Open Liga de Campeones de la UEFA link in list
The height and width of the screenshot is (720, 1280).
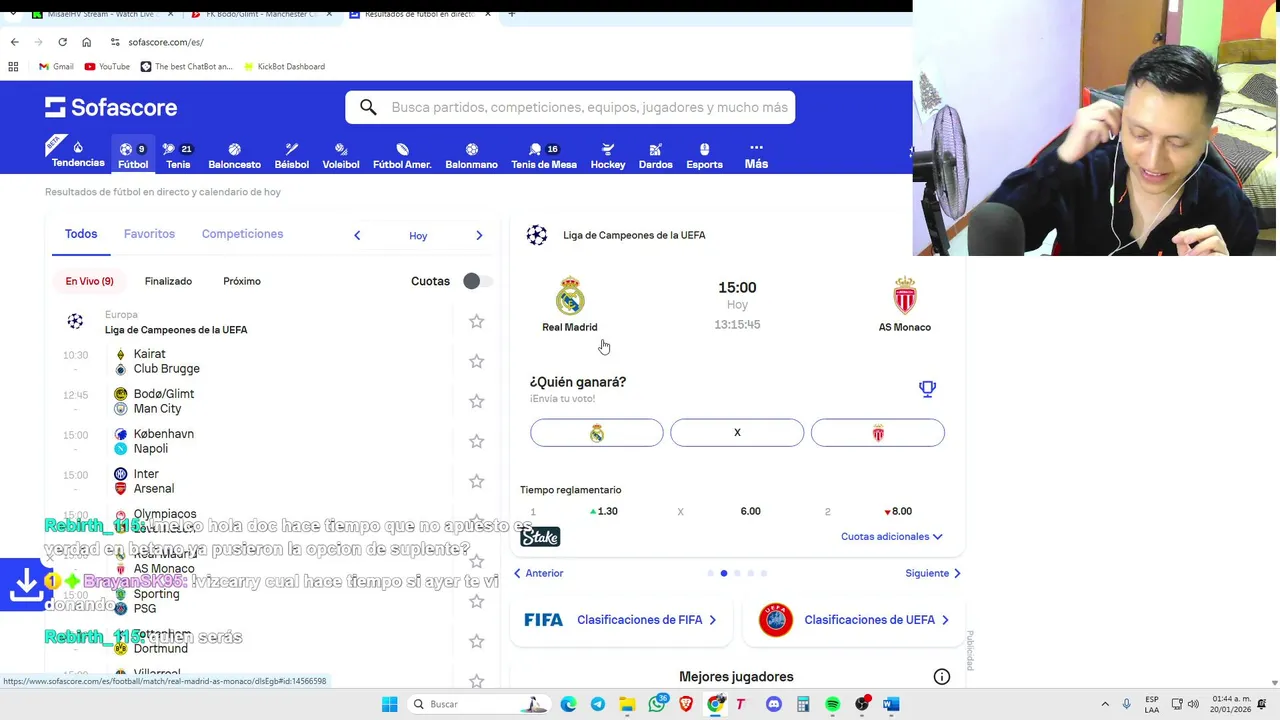click(x=176, y=329)
